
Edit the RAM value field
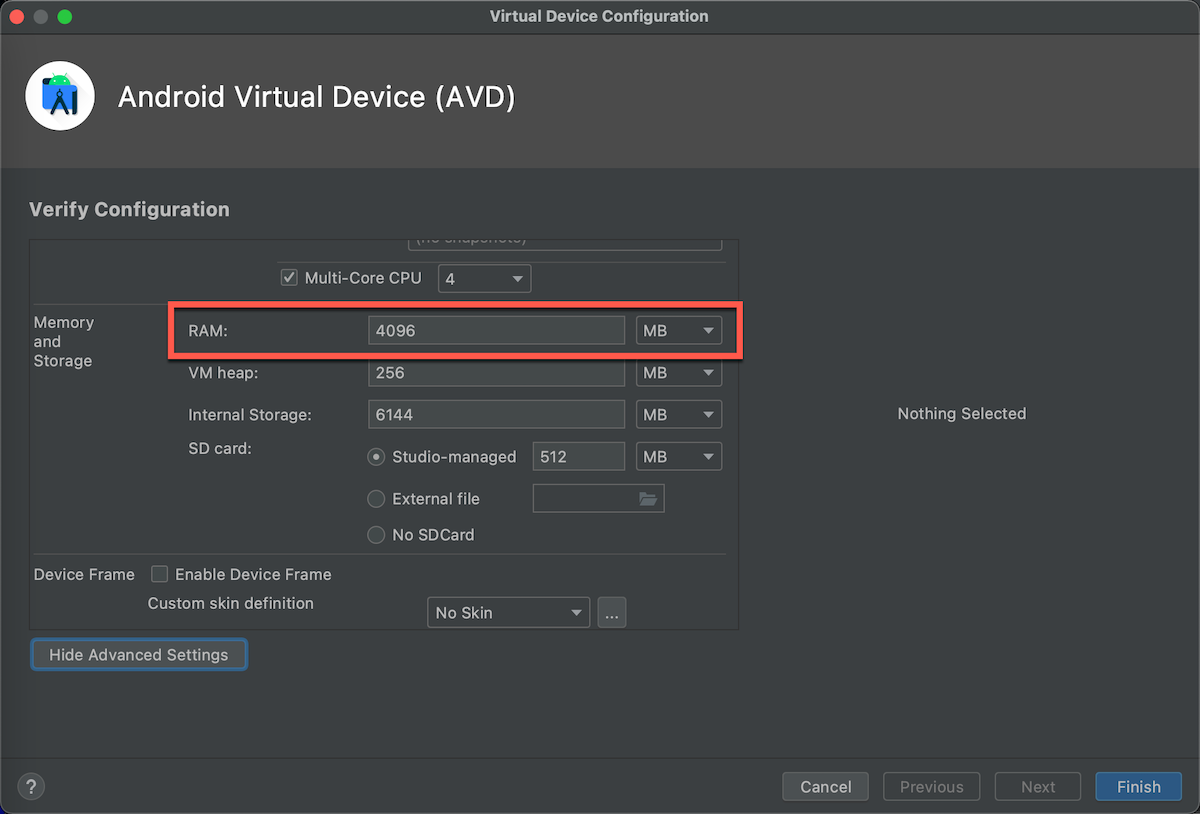[x=496, y=330]
